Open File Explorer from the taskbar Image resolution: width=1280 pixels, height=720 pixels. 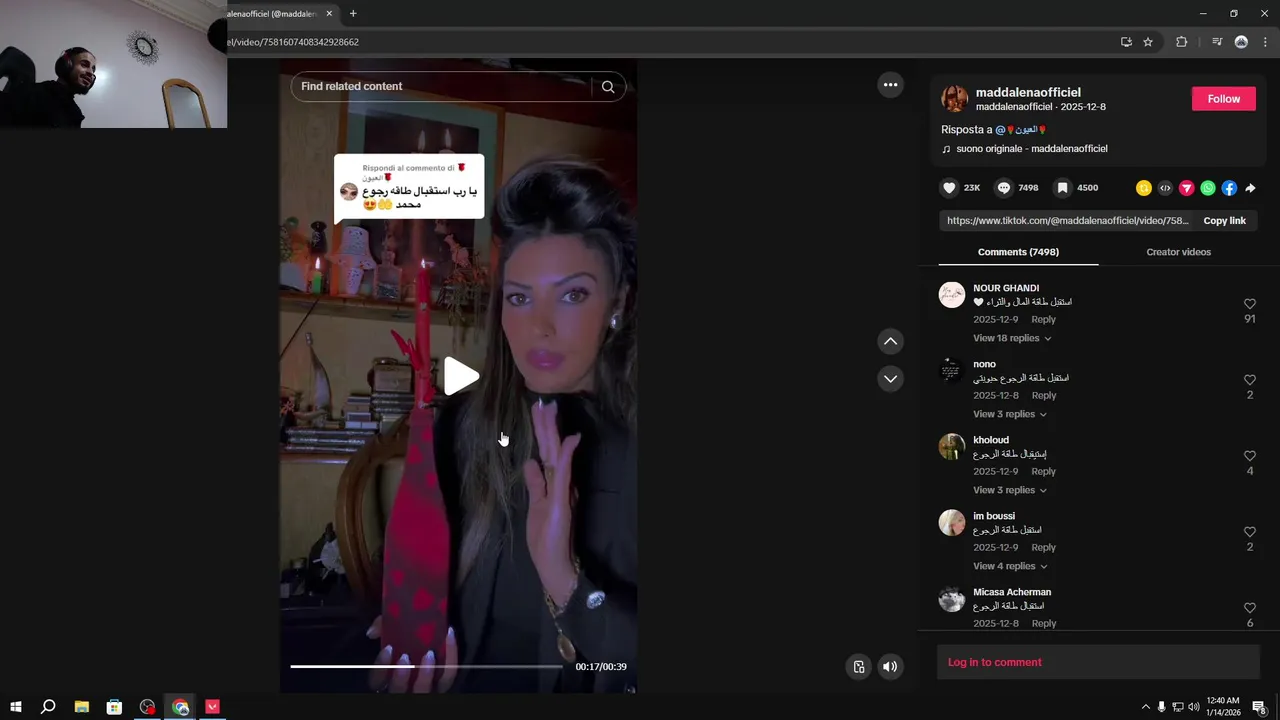[82, 707]
